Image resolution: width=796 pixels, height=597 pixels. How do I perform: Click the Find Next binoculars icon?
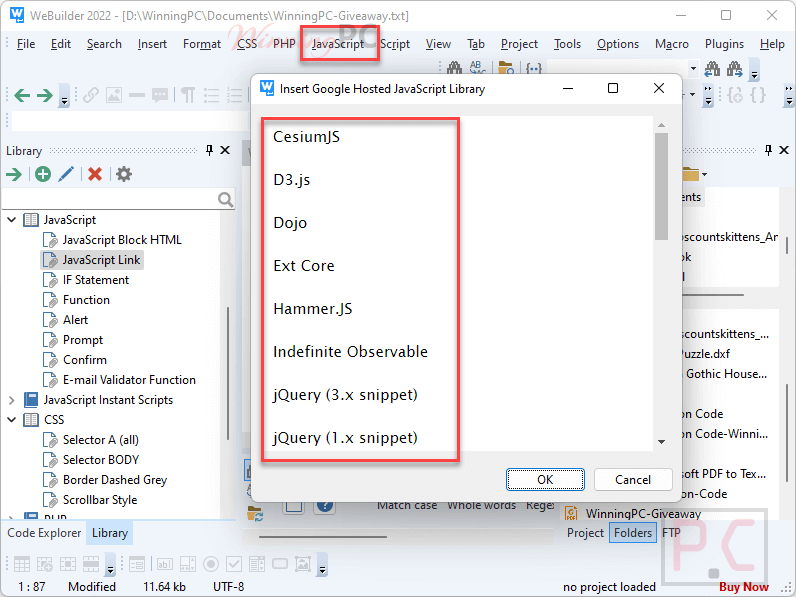pyautogui.click(x=735, y=68)
